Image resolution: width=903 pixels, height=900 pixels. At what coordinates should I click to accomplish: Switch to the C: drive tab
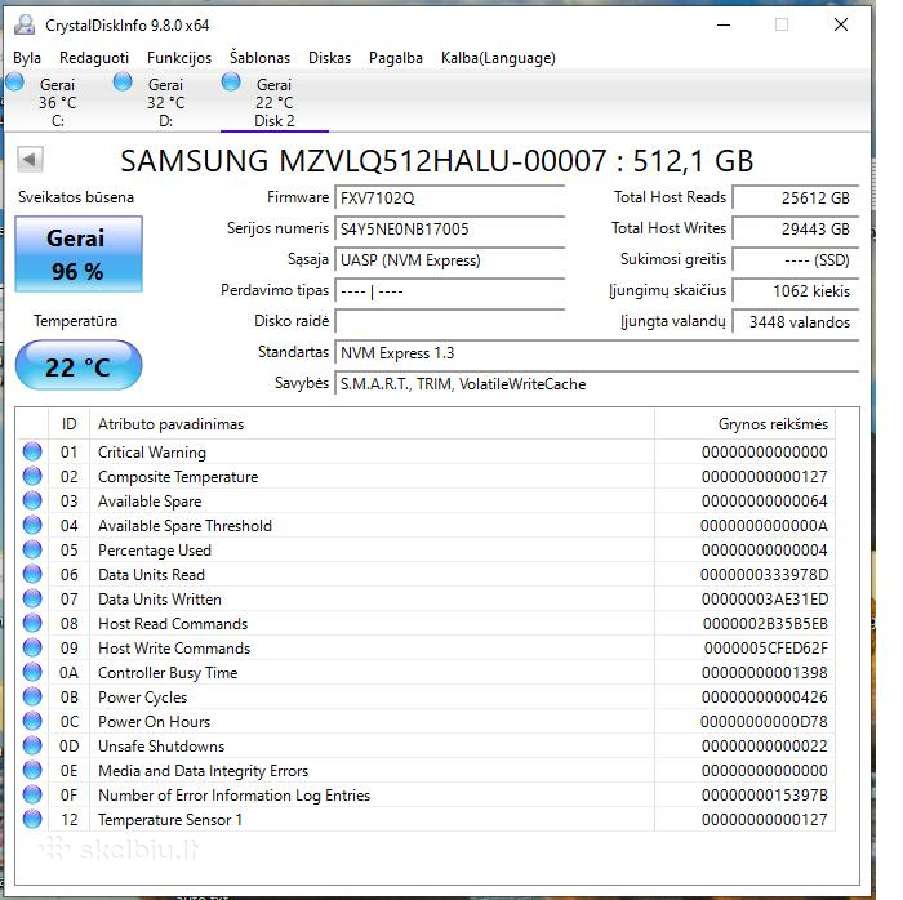coord(57,102)
